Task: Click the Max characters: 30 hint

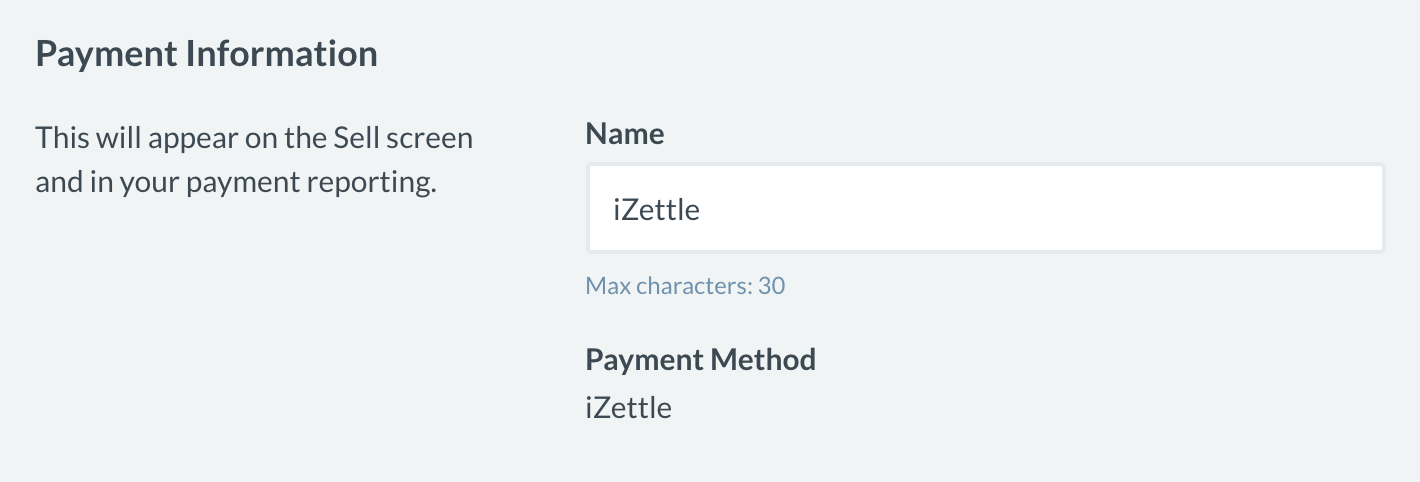Action: coord(685,286)
